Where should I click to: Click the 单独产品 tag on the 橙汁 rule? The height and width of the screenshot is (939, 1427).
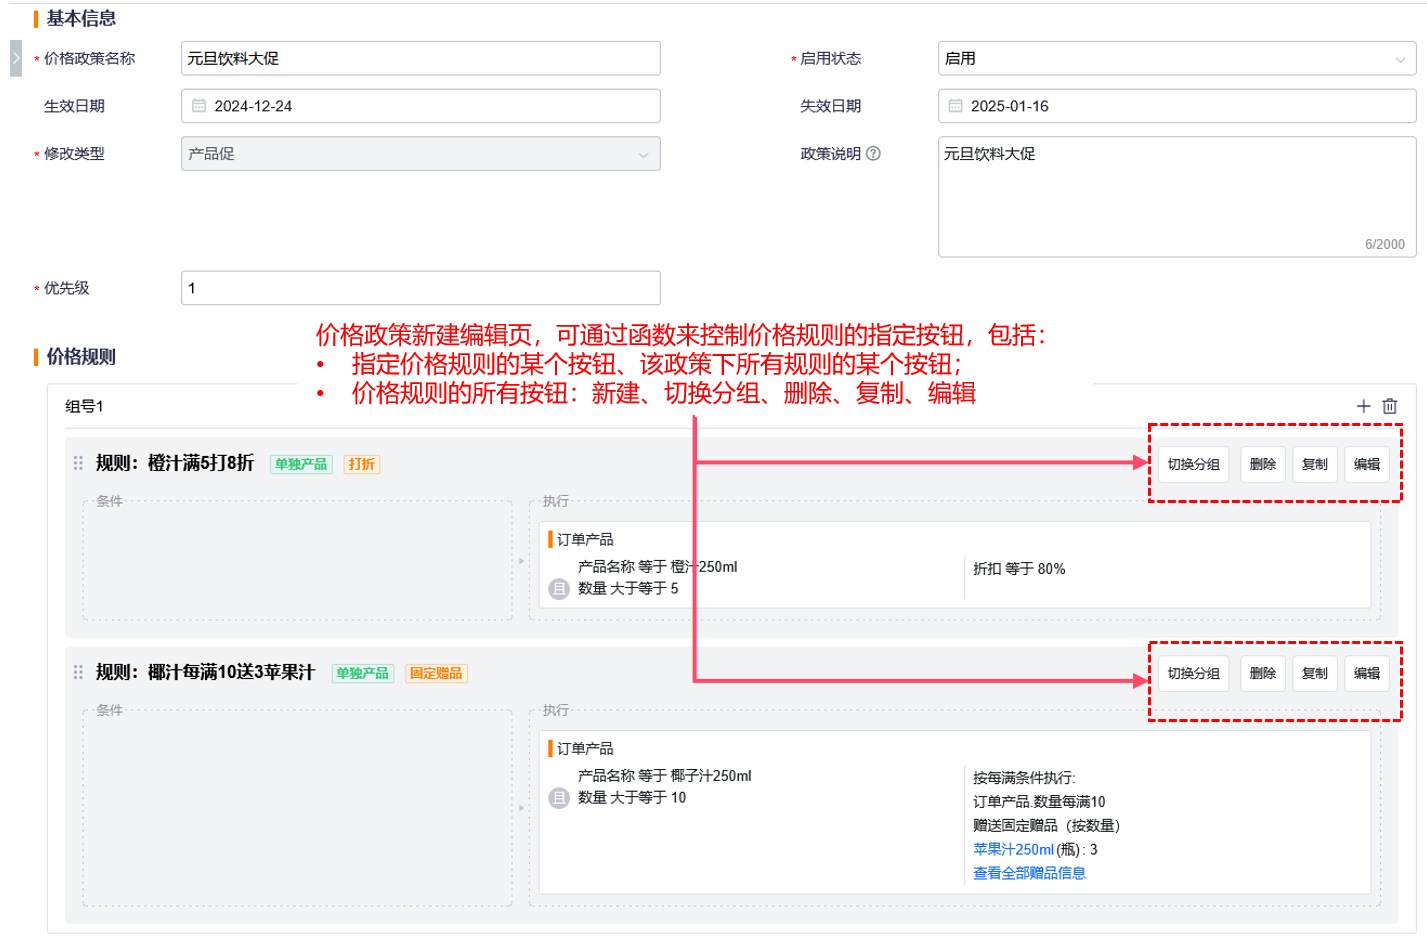[x=301, y=464]
